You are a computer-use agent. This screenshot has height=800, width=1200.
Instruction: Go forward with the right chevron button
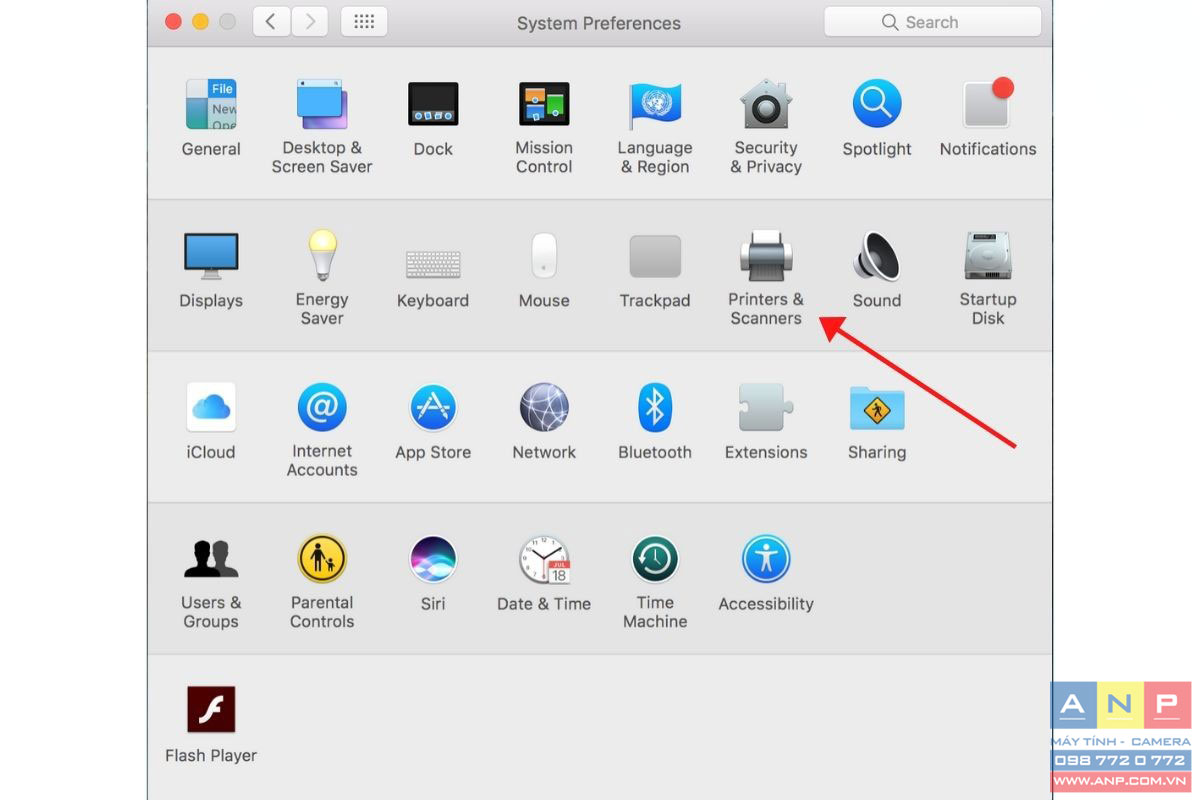click(310, 21)
